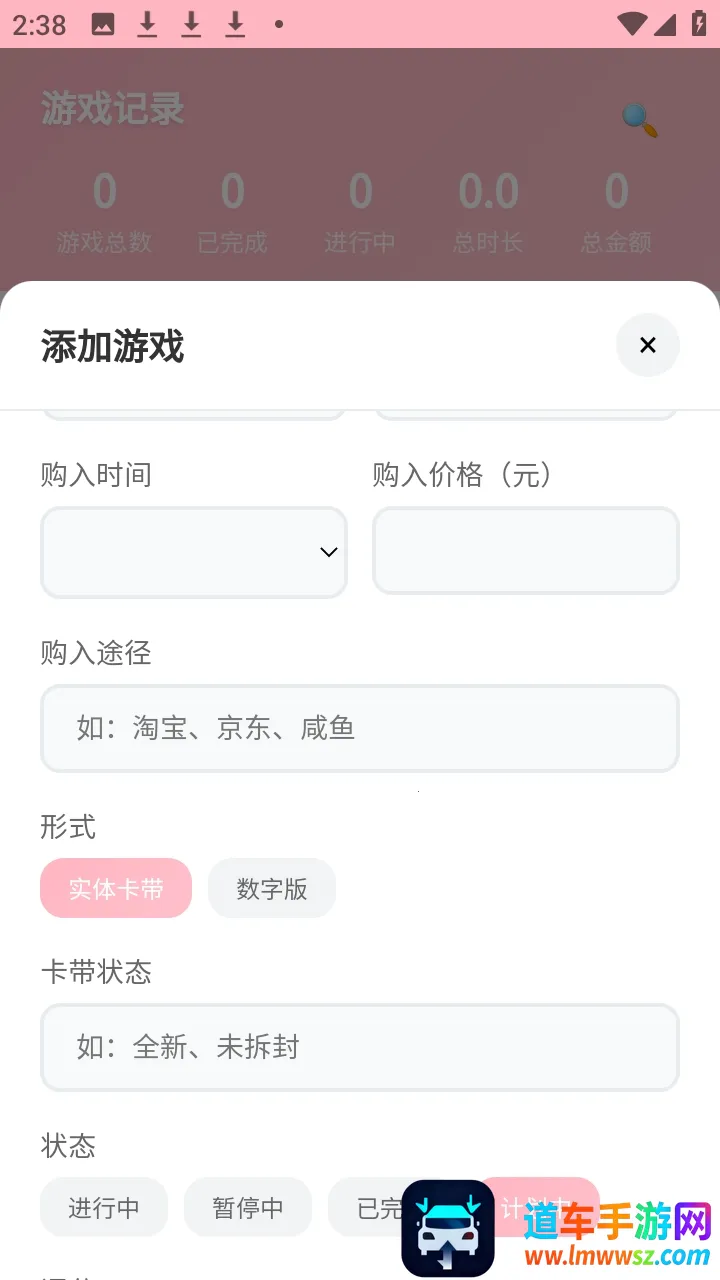Tap the Wi-Fi status icon
The image size is (720, 1280).
click(x=632, y=25)
